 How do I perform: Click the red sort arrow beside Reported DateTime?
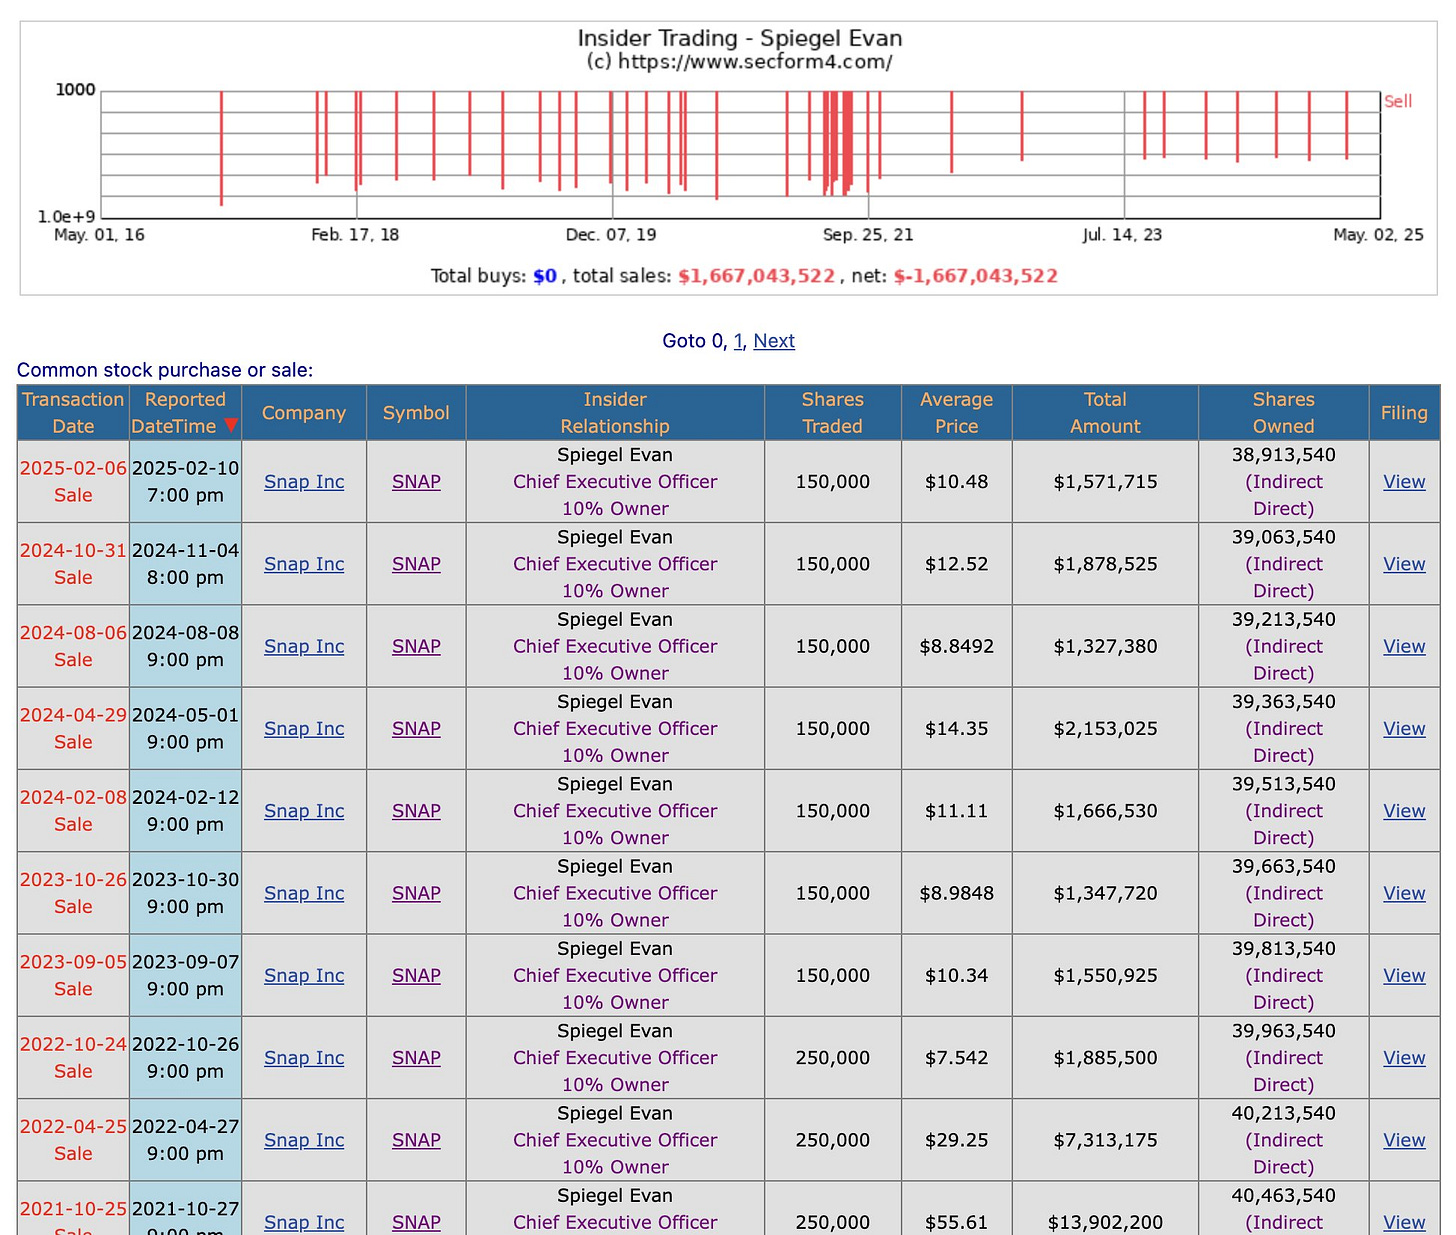point(231,425)
